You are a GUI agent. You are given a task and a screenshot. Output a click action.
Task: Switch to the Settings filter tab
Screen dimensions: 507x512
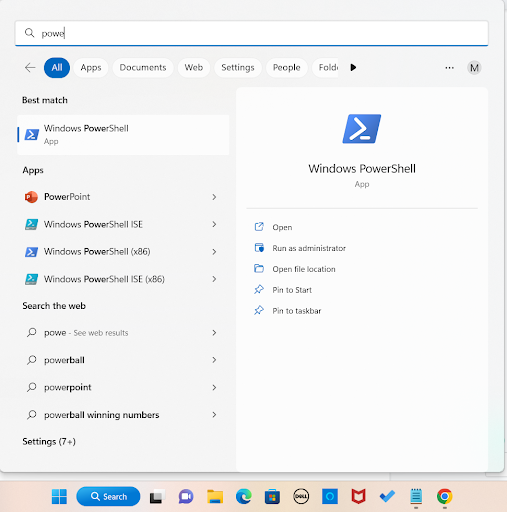238,68
